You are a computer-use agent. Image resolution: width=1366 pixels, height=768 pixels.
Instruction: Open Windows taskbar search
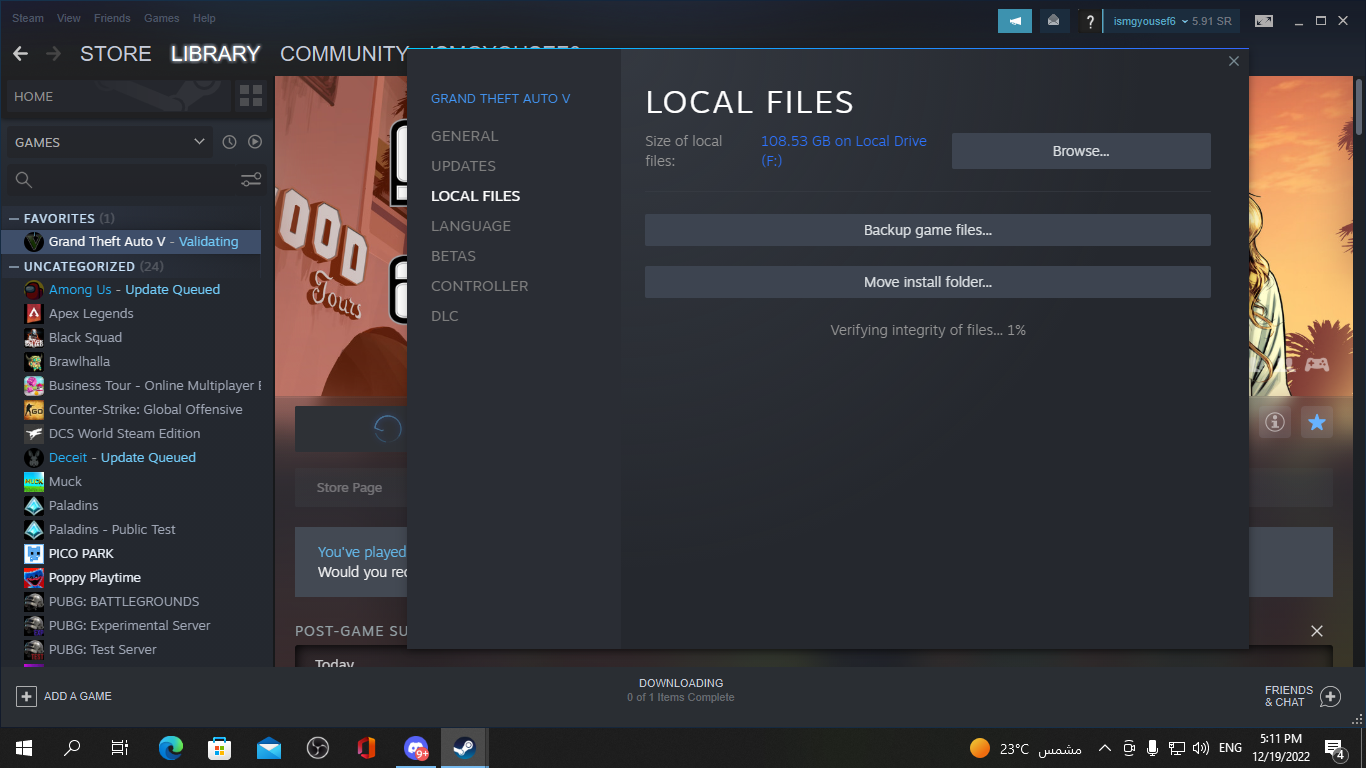pyautogui.click(x=72, y=748)
